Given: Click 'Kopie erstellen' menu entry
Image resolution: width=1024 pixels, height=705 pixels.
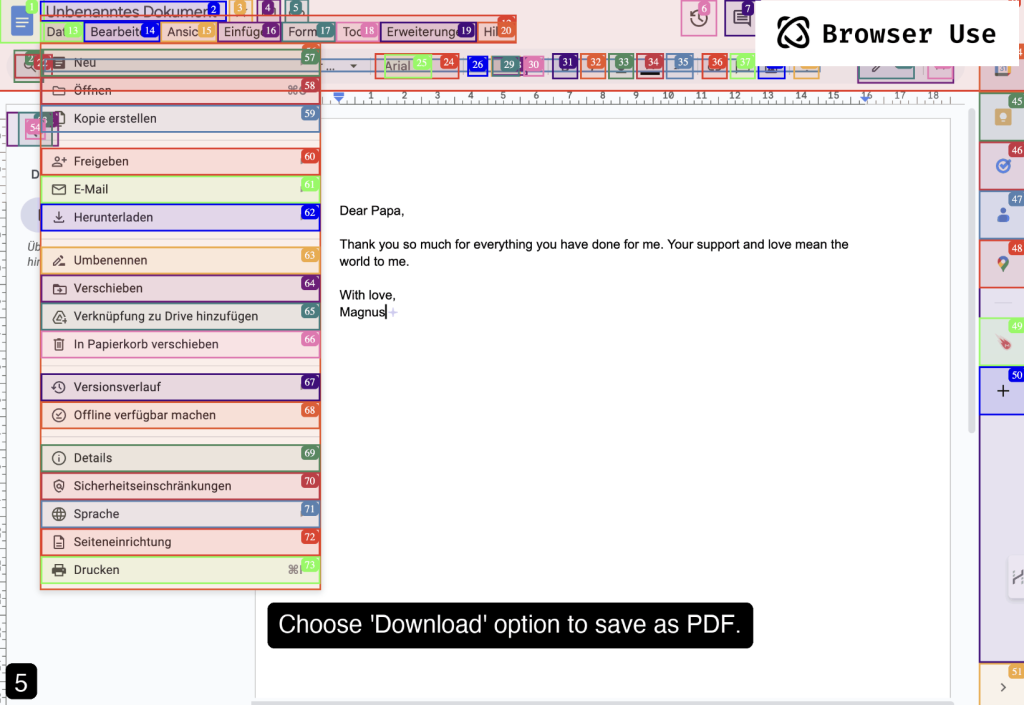Looking at the screenshot, I should [x=180, y=118].
